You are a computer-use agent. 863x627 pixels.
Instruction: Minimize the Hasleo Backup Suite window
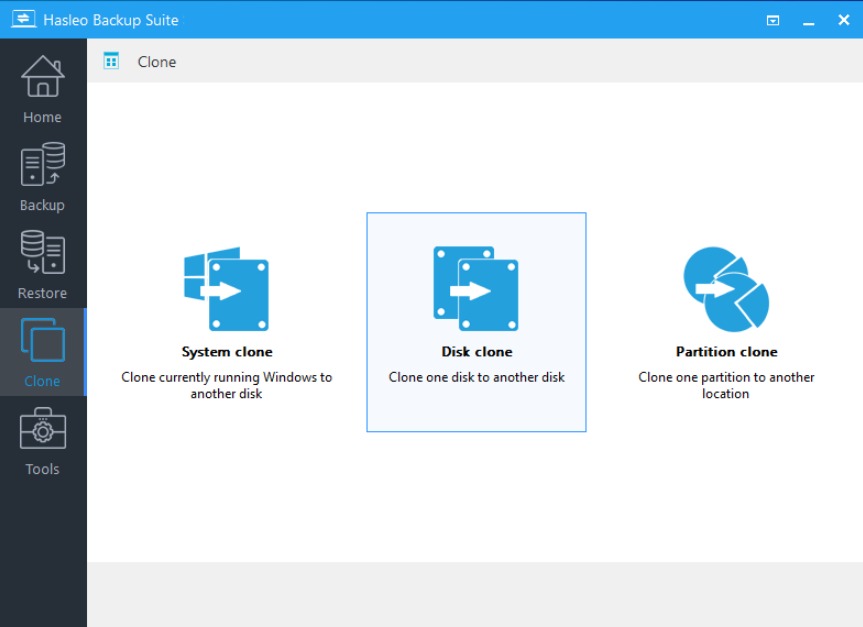808,20
